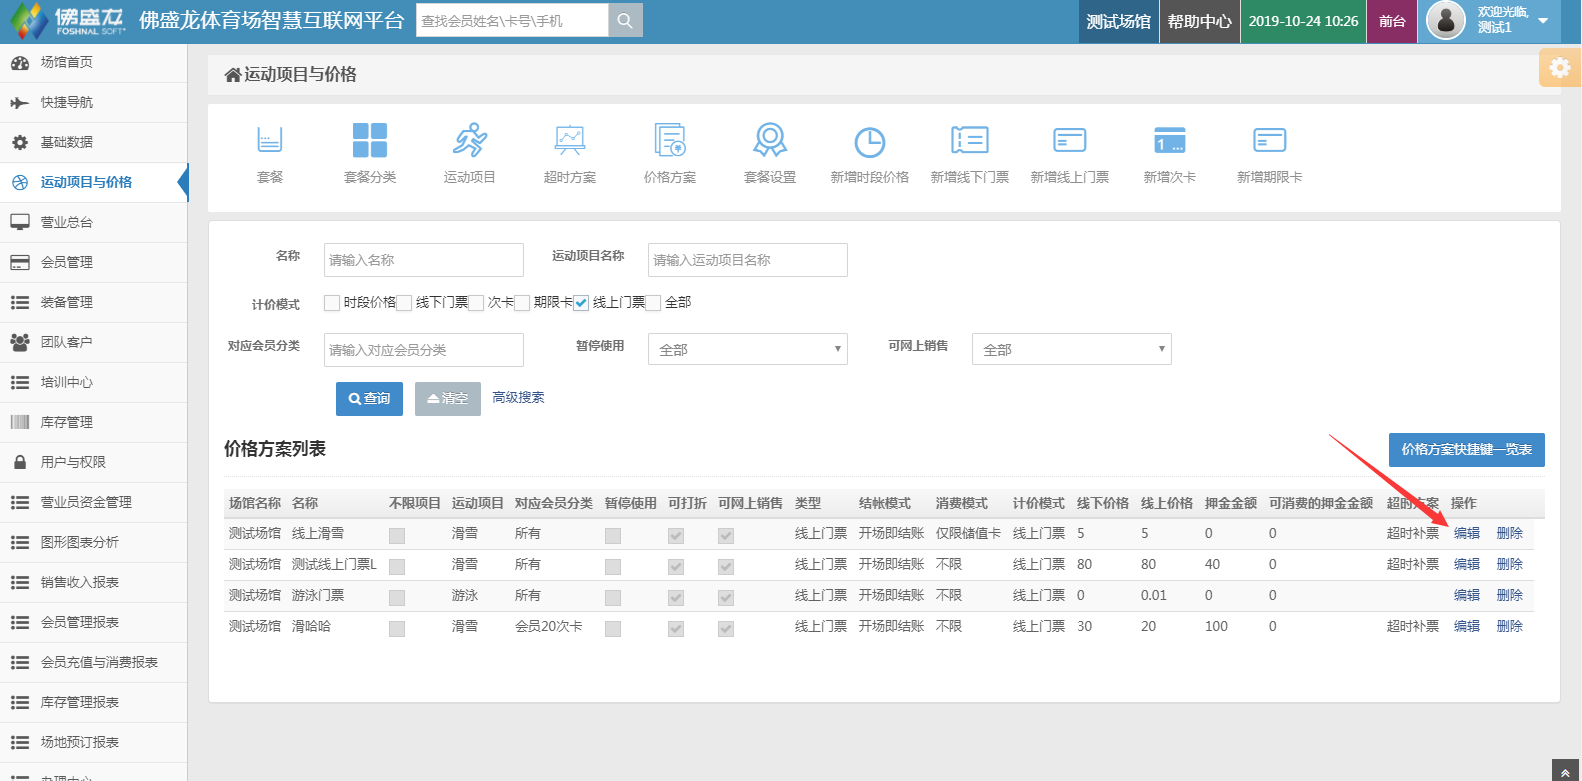Click 价格方案快捷键一览表 button
Viewport: 1582px width, 781px height.
click(x=1466, y=450)
